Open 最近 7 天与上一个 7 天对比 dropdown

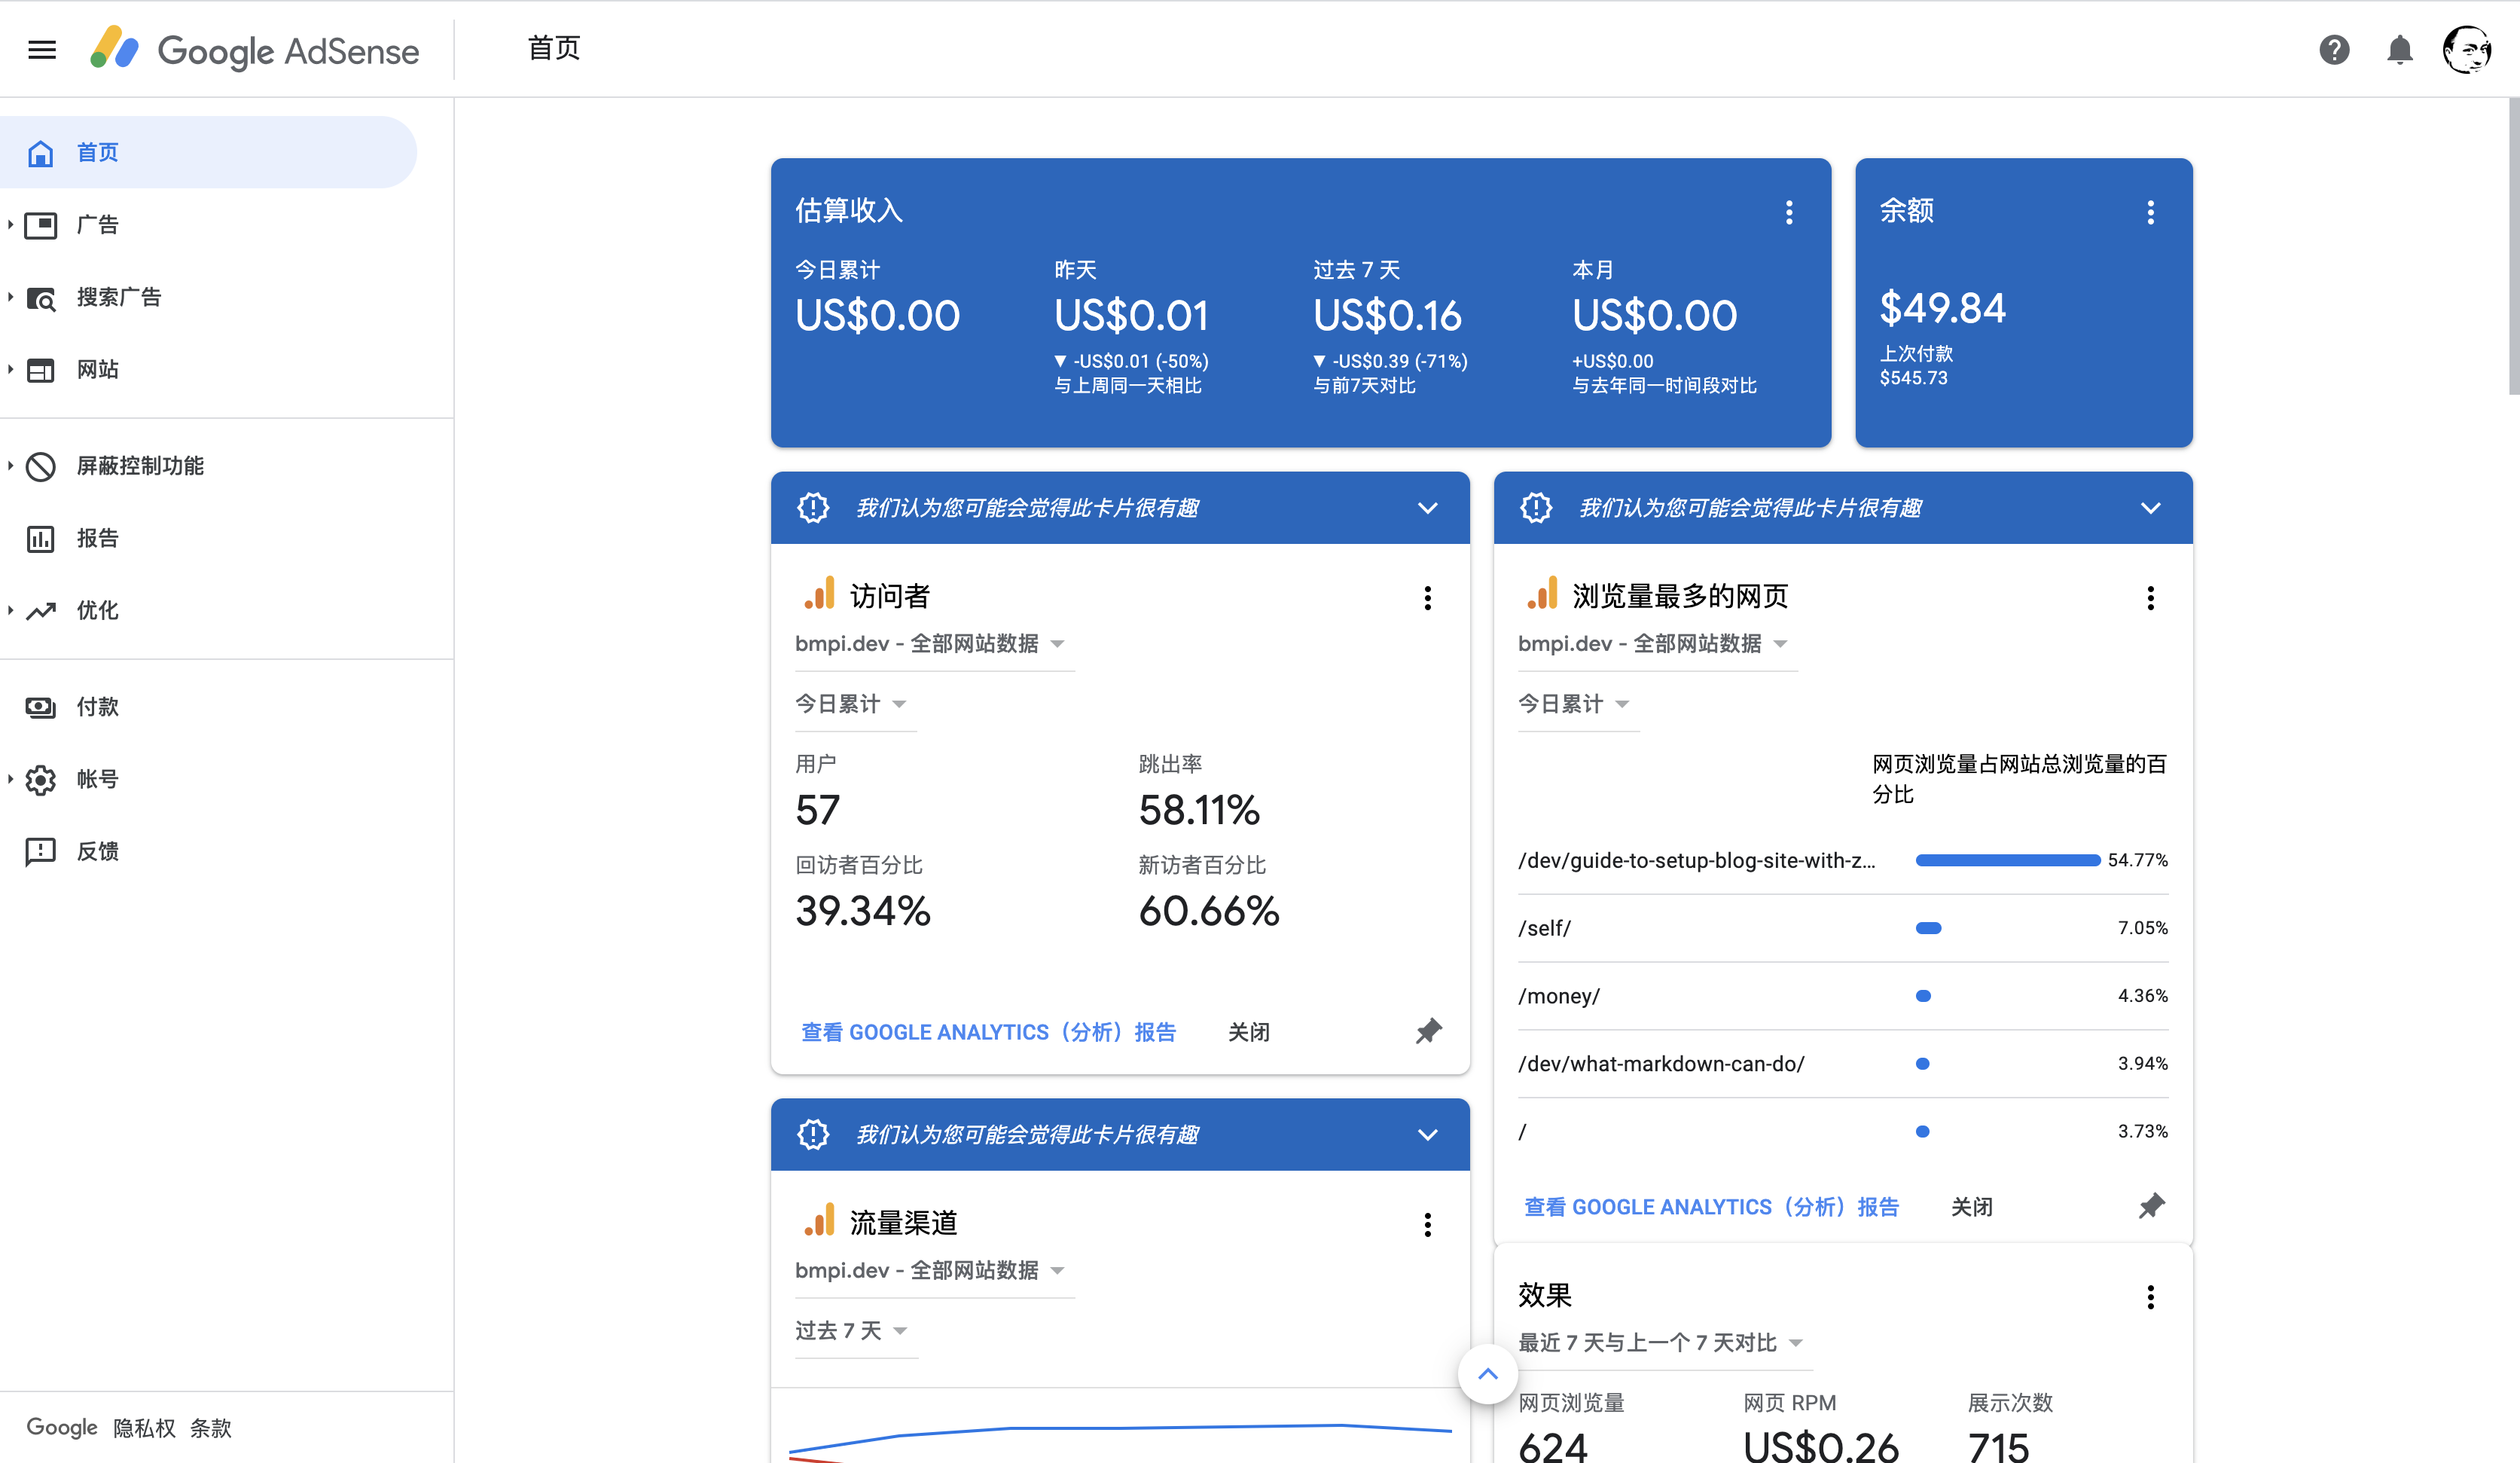click(1660, 1342)
